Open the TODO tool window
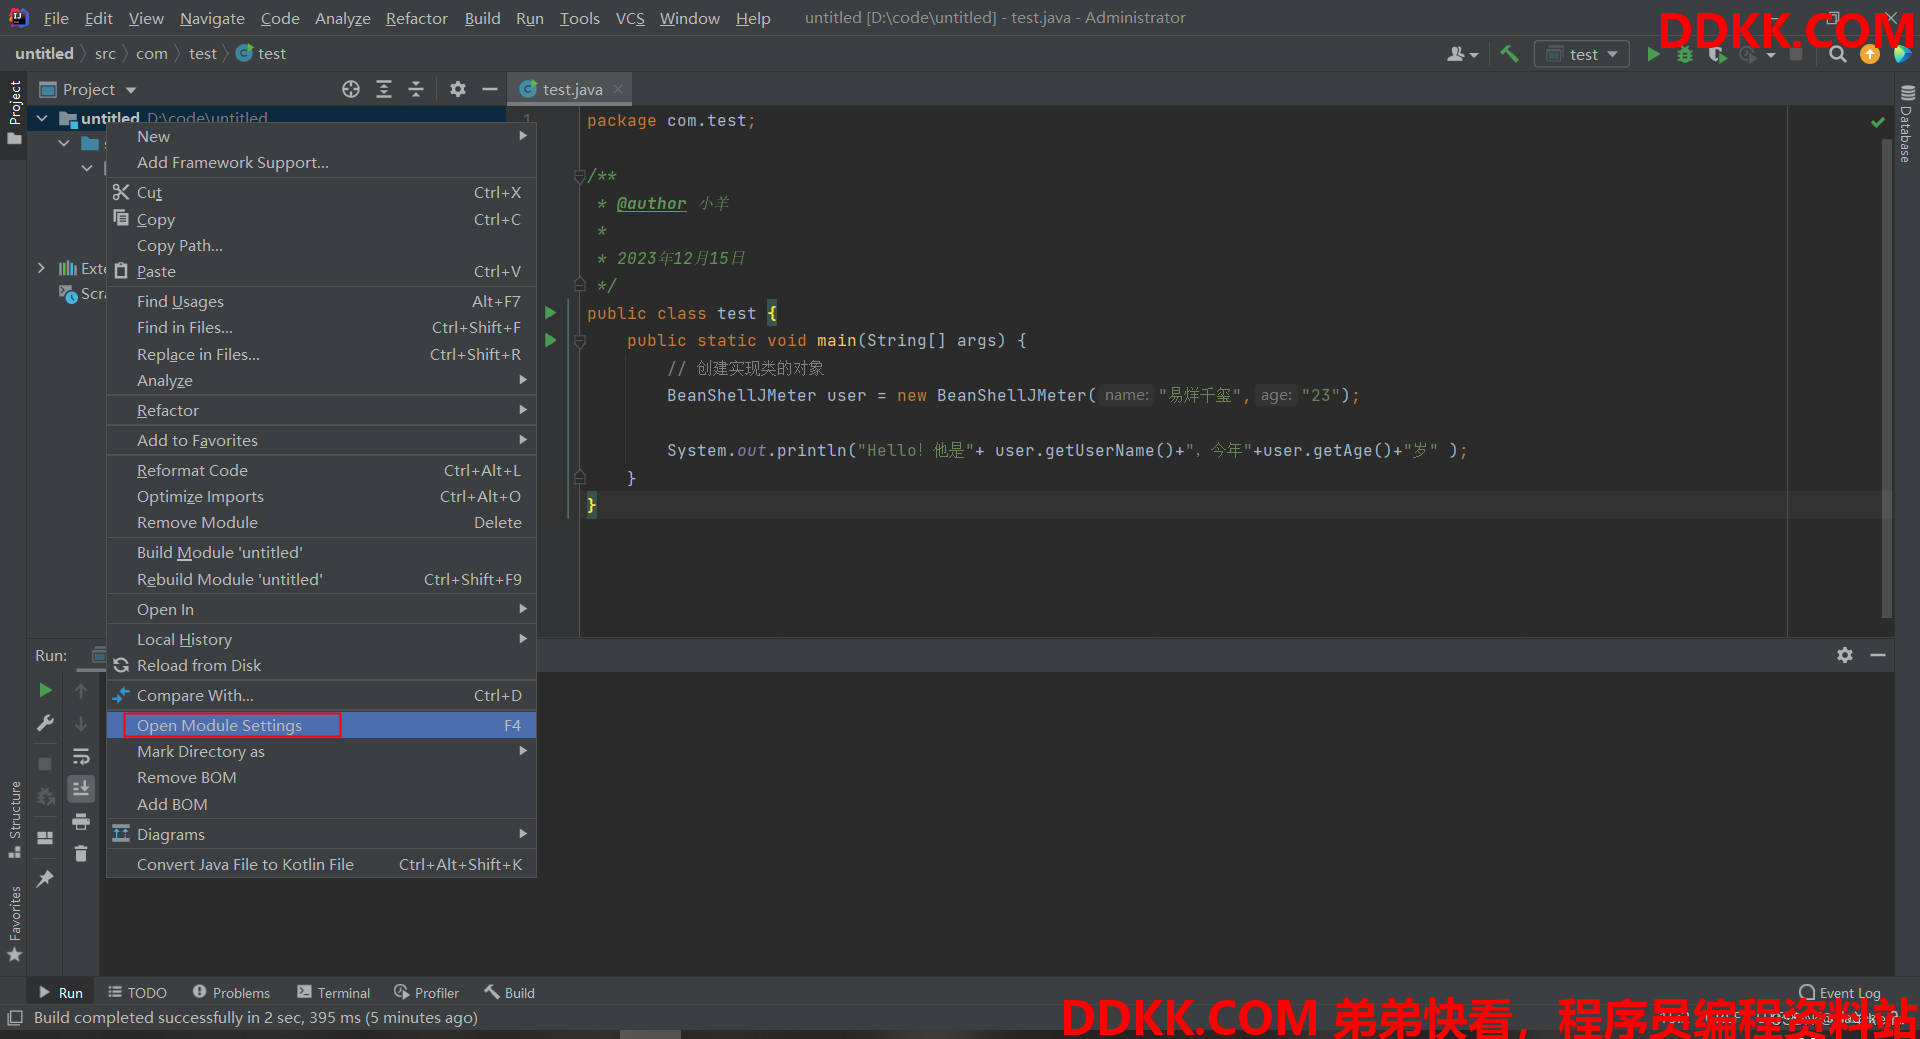This screenshot has width=1920, height=1039. click(x=137, y=992)
